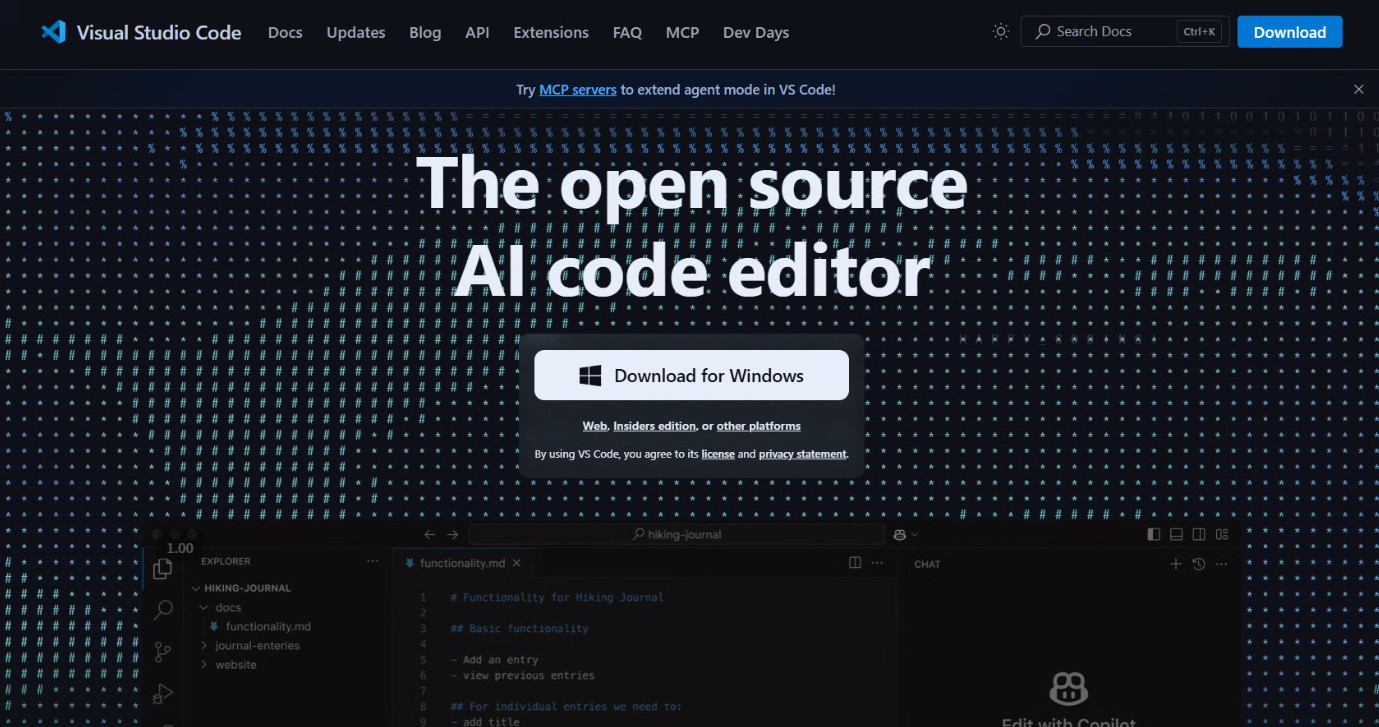Click the line "## Basic functionality"
Image resolution: width=1379 pixels, height=727 pixels.
pyautogui.click(x=519, y=629)
